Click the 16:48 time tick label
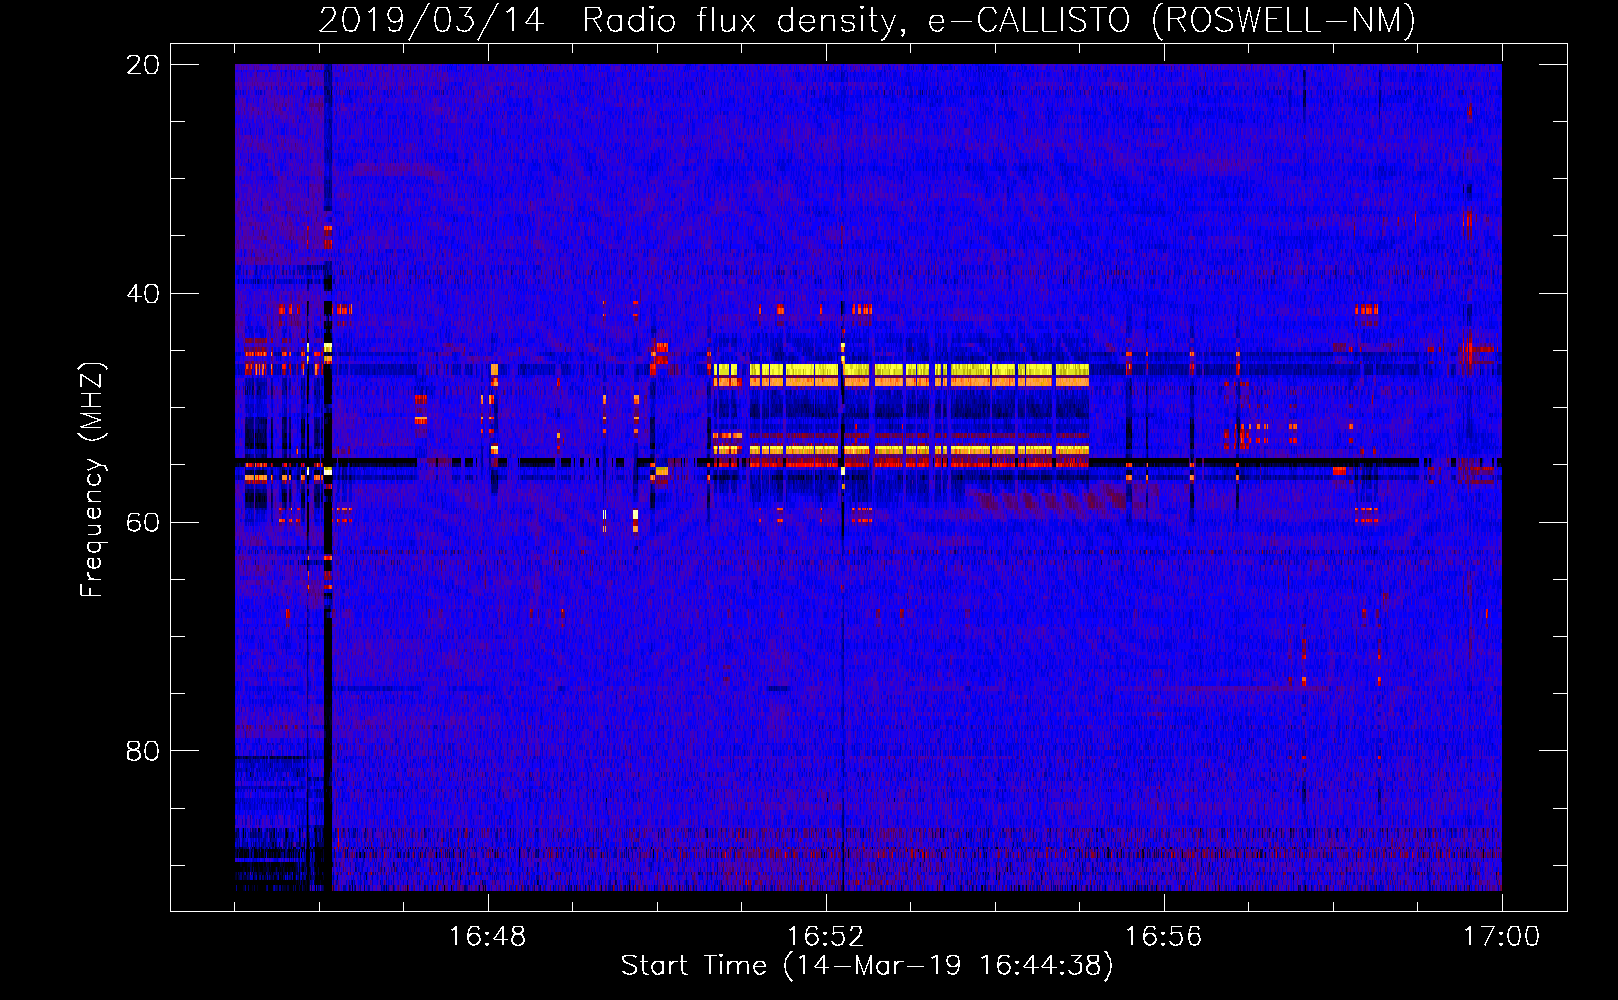The width and height of the screenshot is (1618, 1000). (487, 936)
